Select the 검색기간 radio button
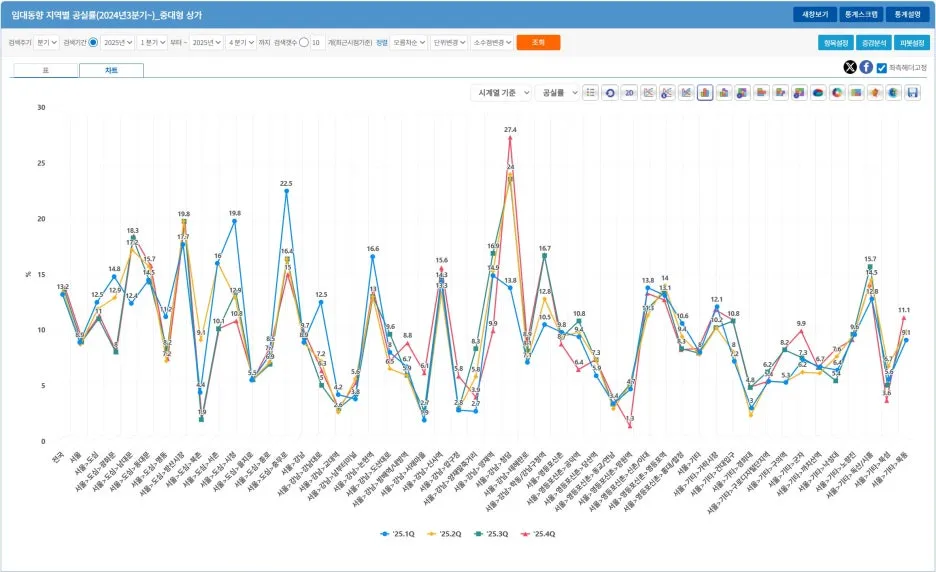The image size is (936, 572). pos(93,42)
